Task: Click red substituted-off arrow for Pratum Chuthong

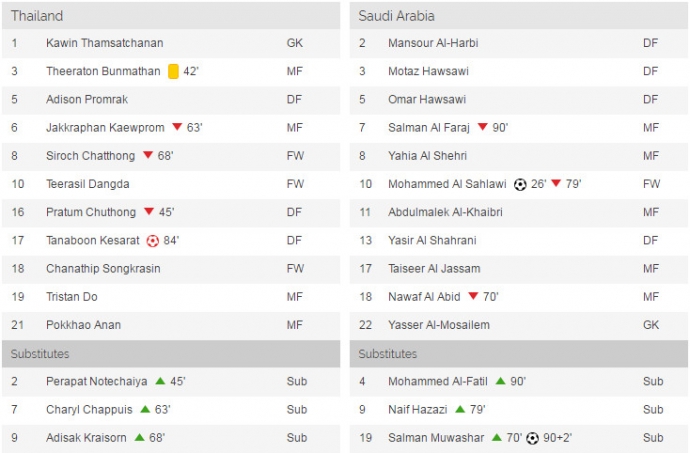Action: tap(148, 212)
